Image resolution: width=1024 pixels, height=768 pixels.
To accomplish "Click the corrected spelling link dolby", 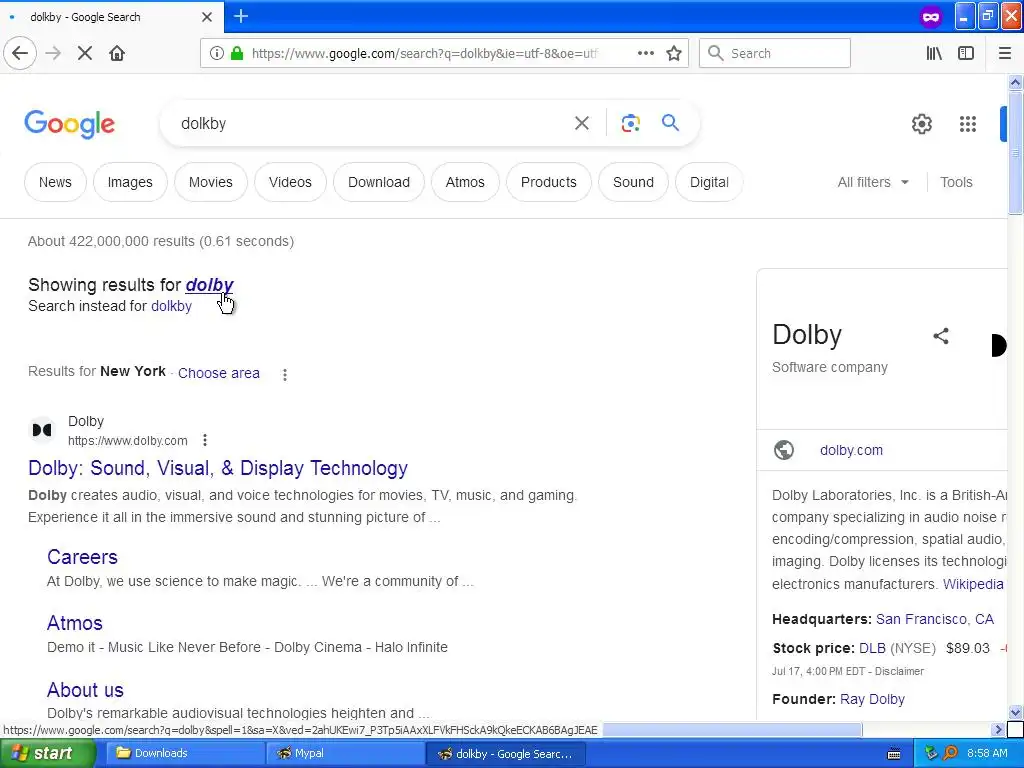I will click(209, 285).
